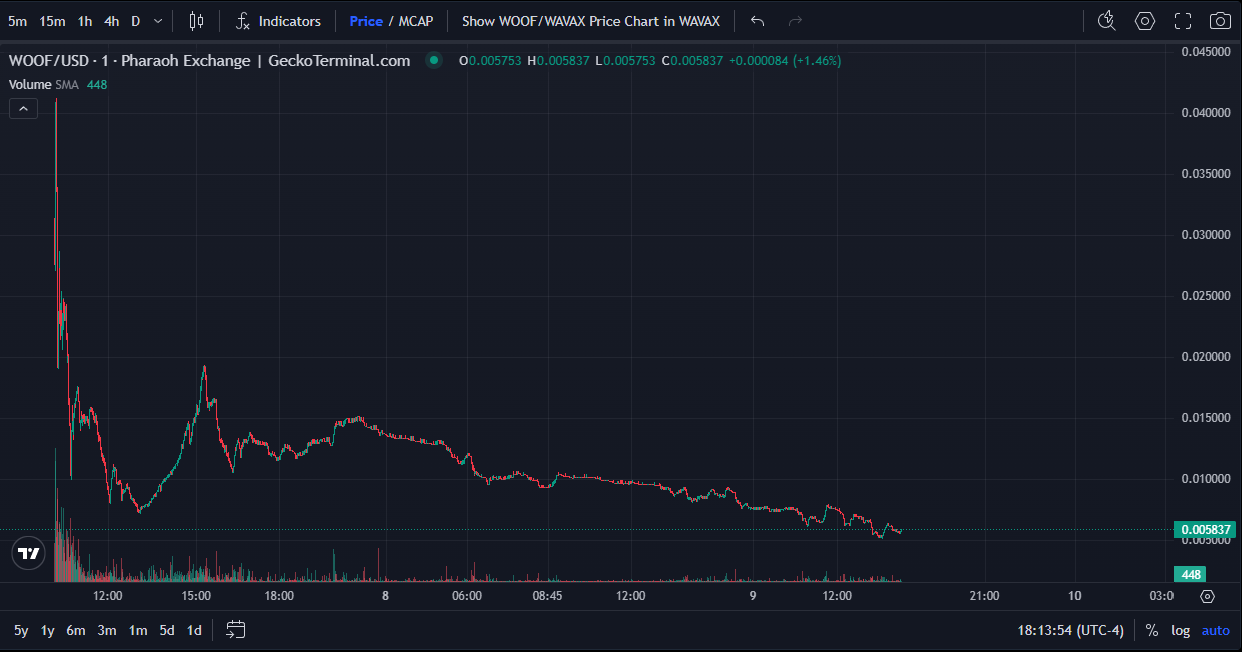This screenshot has width=1242, height=652.
Task: Open the candlestick chart style selector
Action: click(x=196, y=21)
